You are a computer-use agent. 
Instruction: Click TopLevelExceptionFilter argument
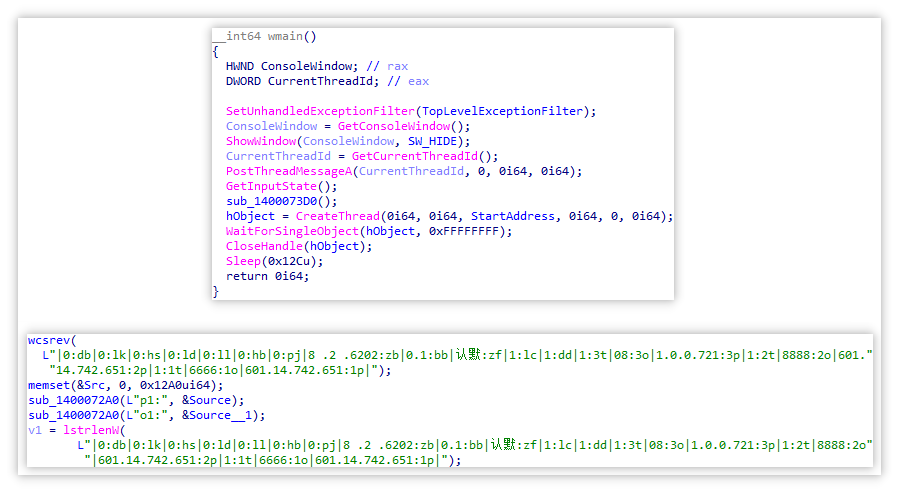coord(502,111)
